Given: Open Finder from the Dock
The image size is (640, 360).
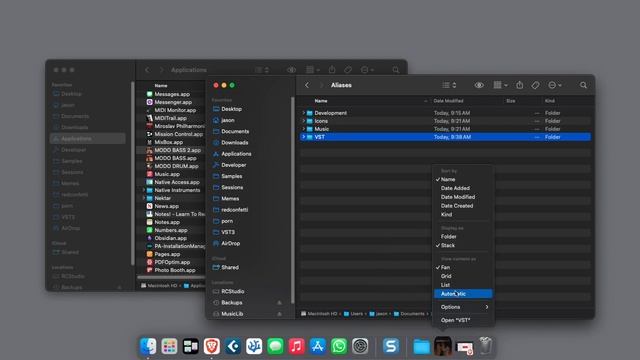Looking at the screenshot, I should 148,346.
